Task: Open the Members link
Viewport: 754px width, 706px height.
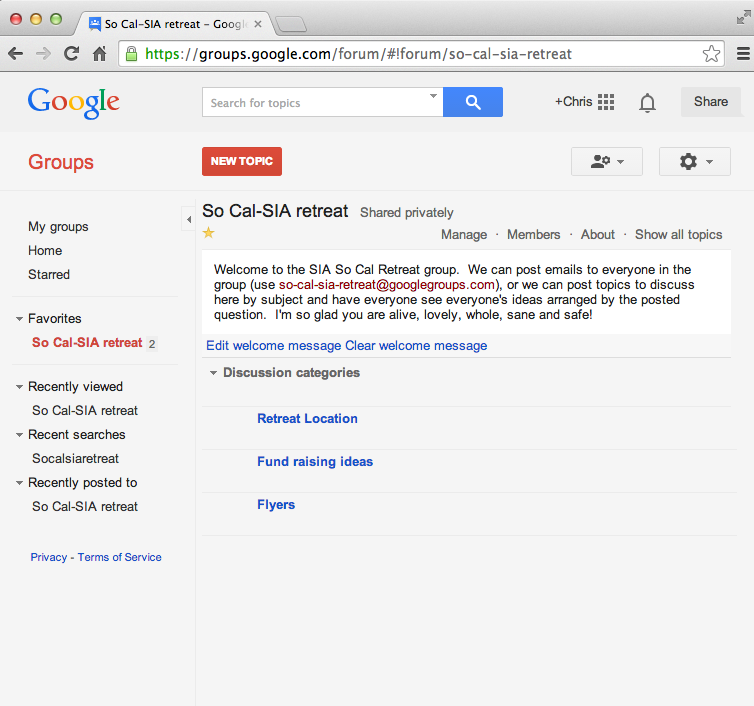Action: [534, 235]
